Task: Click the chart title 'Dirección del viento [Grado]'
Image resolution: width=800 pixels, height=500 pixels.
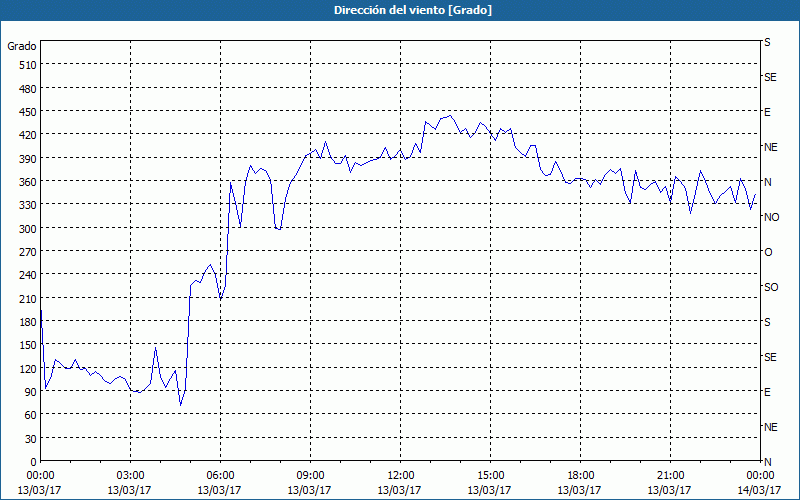Action: (413, 10)
